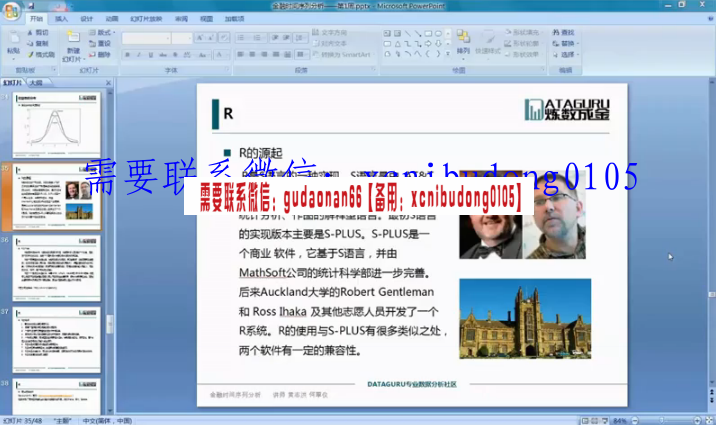
Task: Open the Replace (替换) dropdown
Action: coord(566,43)
